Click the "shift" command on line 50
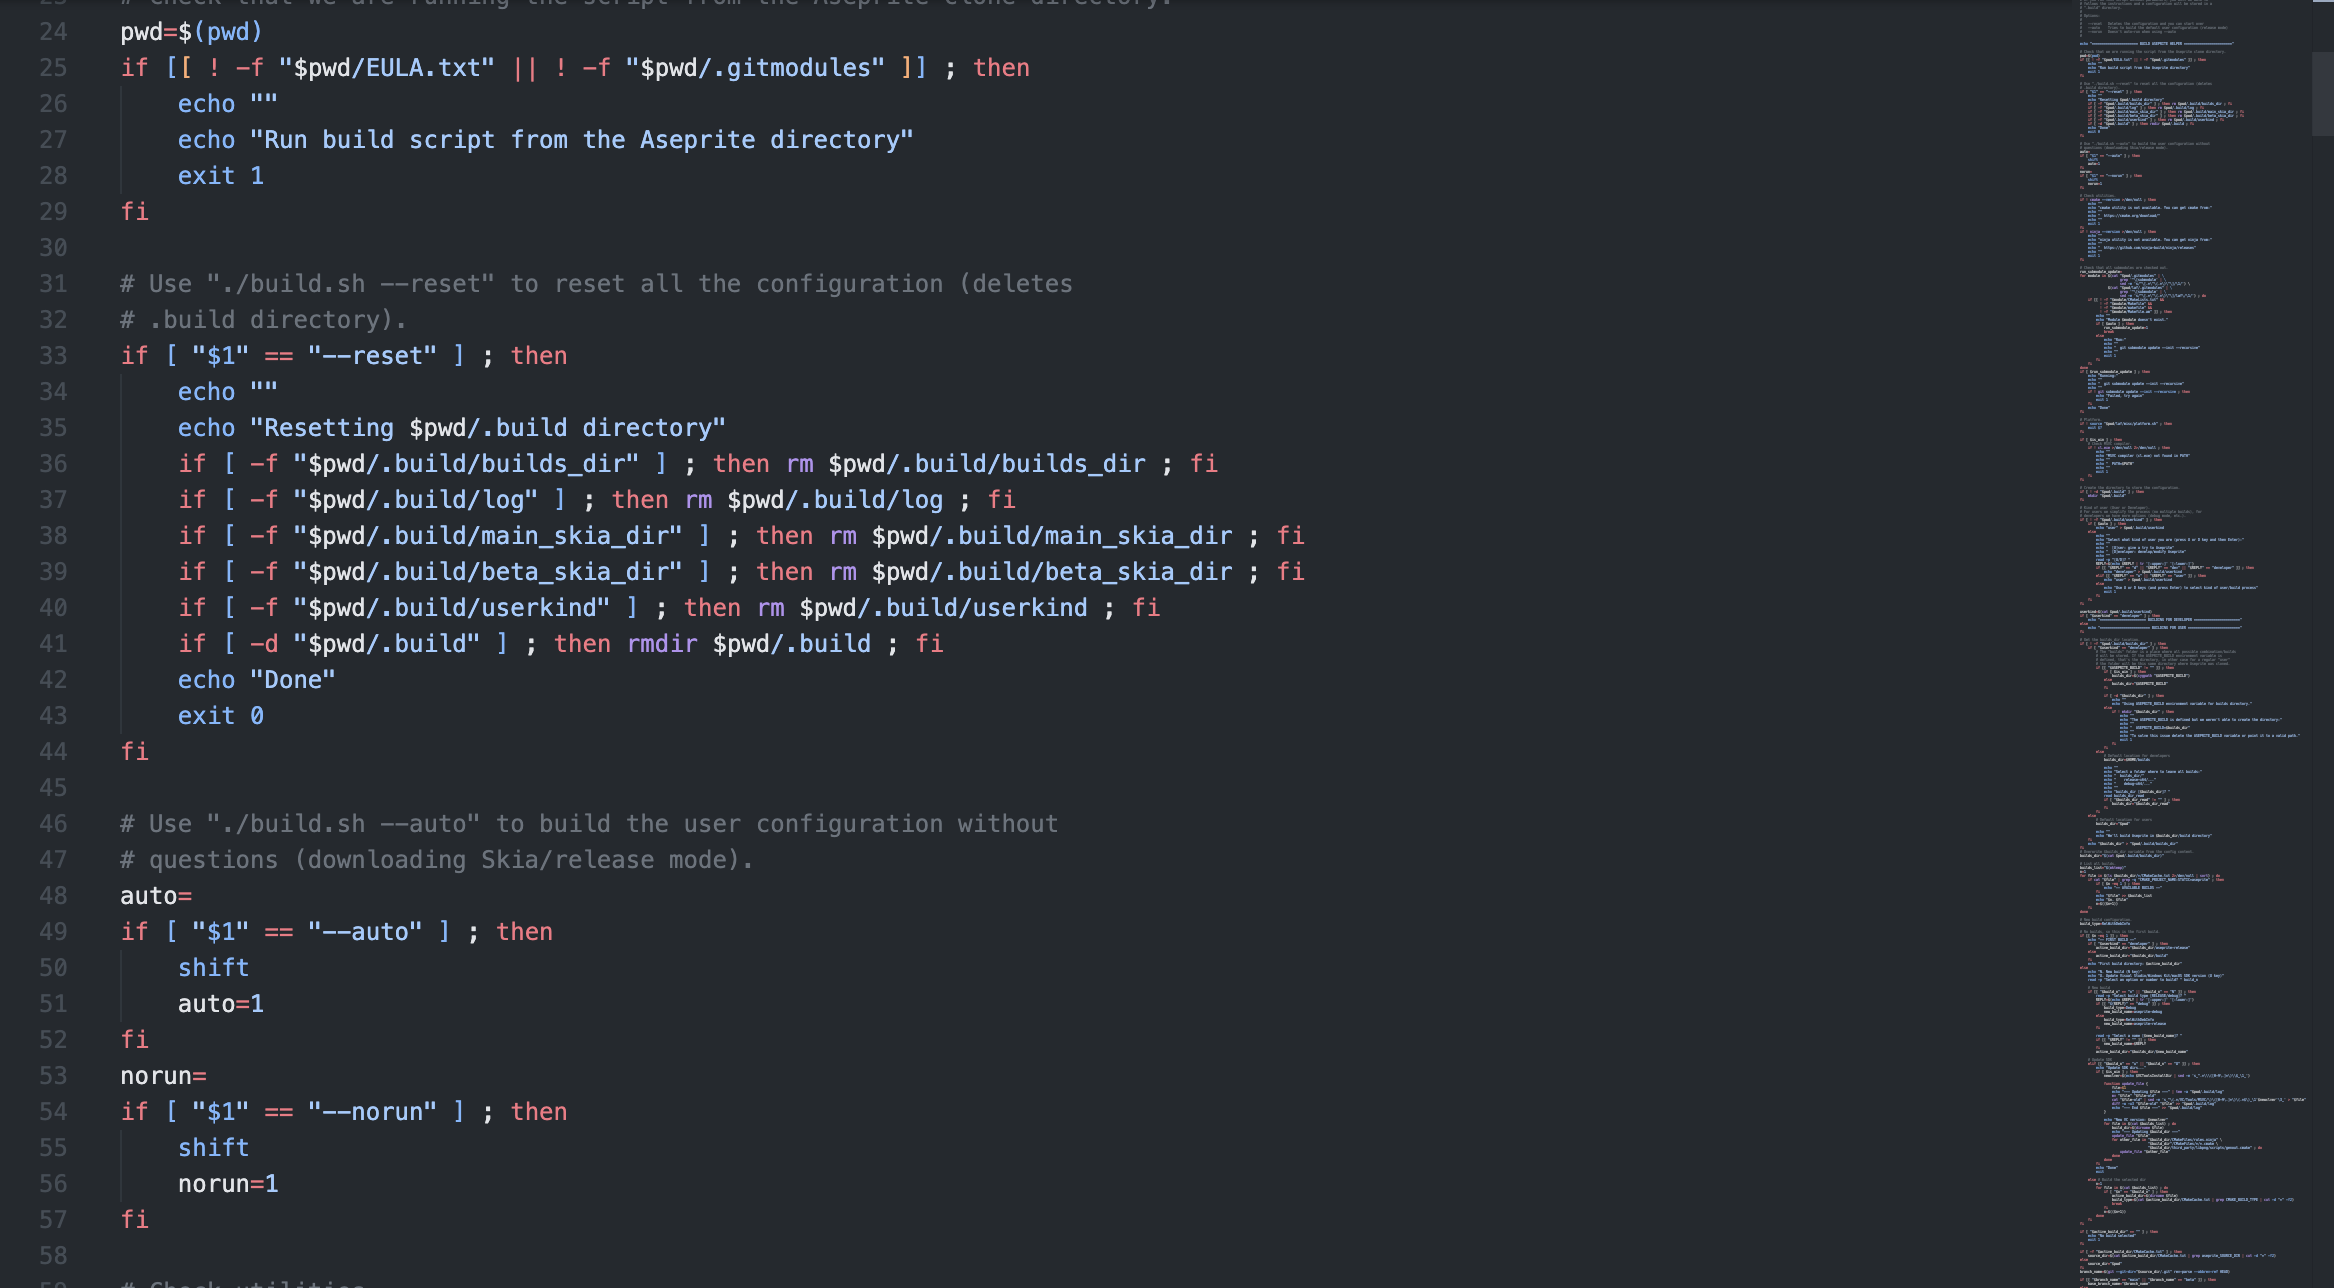 [x=213, y=968]
